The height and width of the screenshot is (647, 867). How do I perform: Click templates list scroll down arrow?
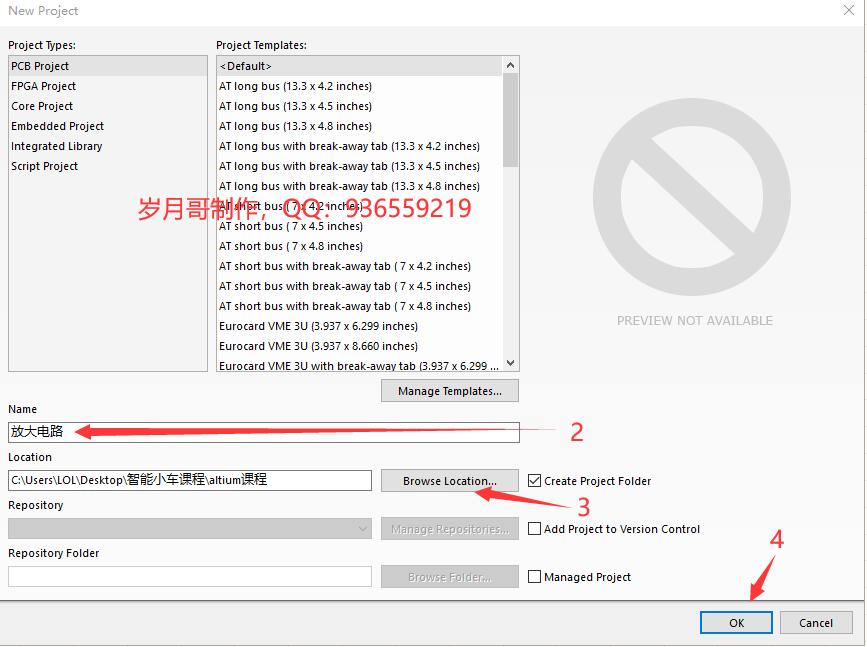tap(511, 363)
